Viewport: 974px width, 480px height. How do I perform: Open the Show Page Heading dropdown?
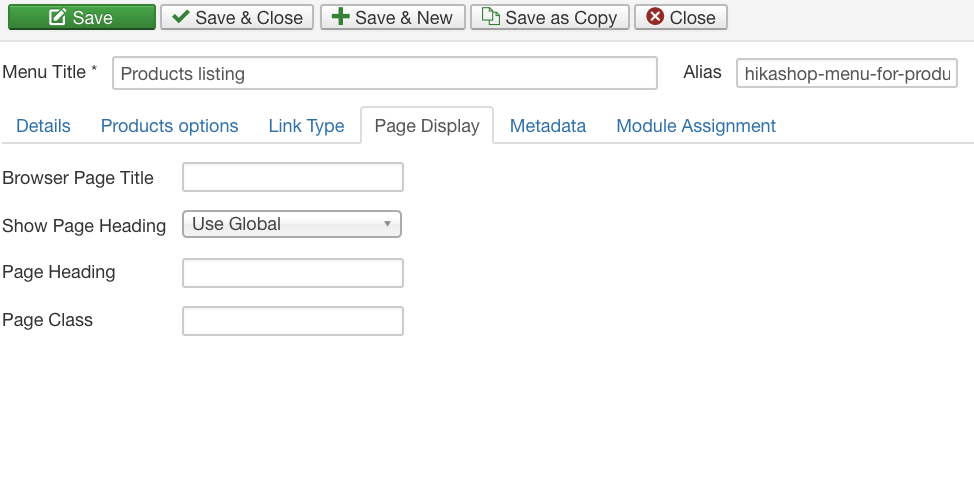pos(291,224)
